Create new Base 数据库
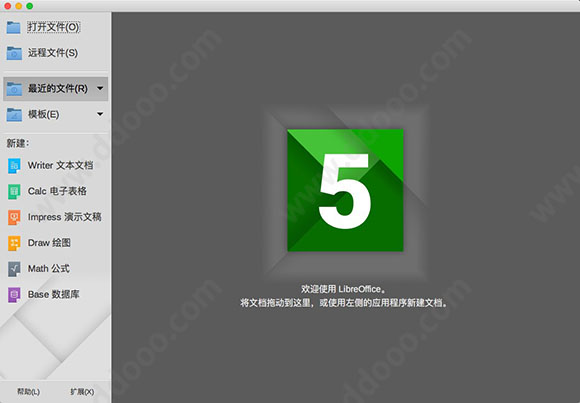Image resolution: width=580 pixels, height=403 pixels. (x=54, y=295)
